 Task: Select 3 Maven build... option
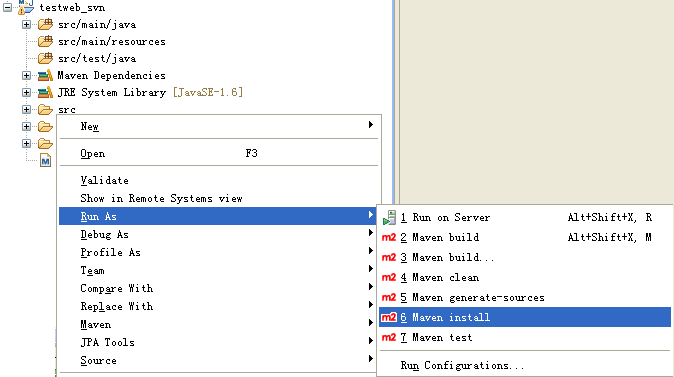coord(525,257)
